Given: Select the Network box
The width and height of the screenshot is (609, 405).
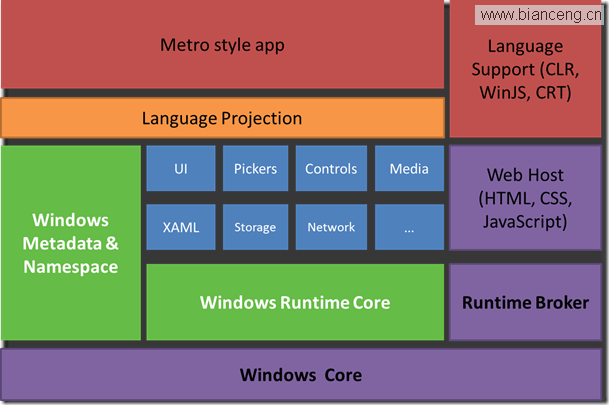Looking at the screenshot, I should tap(331, 227).
